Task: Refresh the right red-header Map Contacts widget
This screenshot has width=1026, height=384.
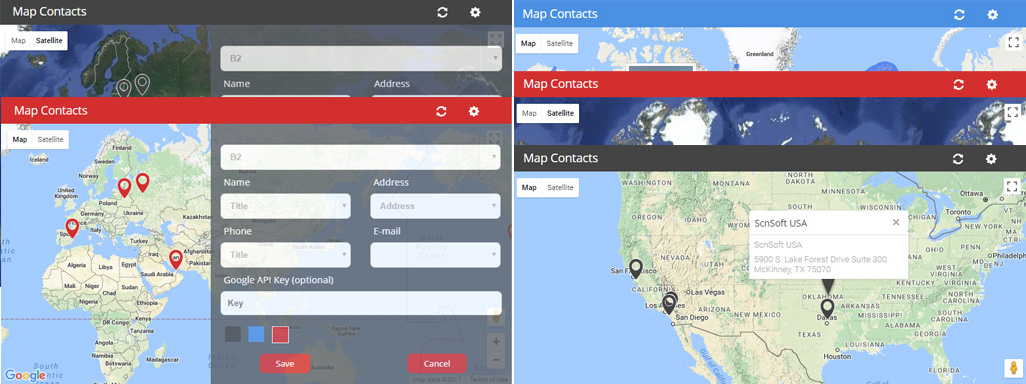Action: pos(959,84)
